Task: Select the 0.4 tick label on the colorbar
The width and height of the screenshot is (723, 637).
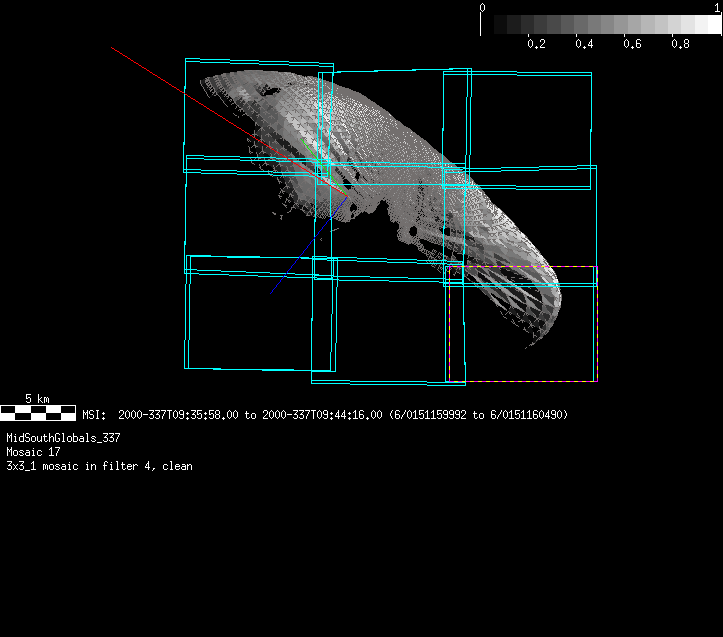Action: point(584,44)
